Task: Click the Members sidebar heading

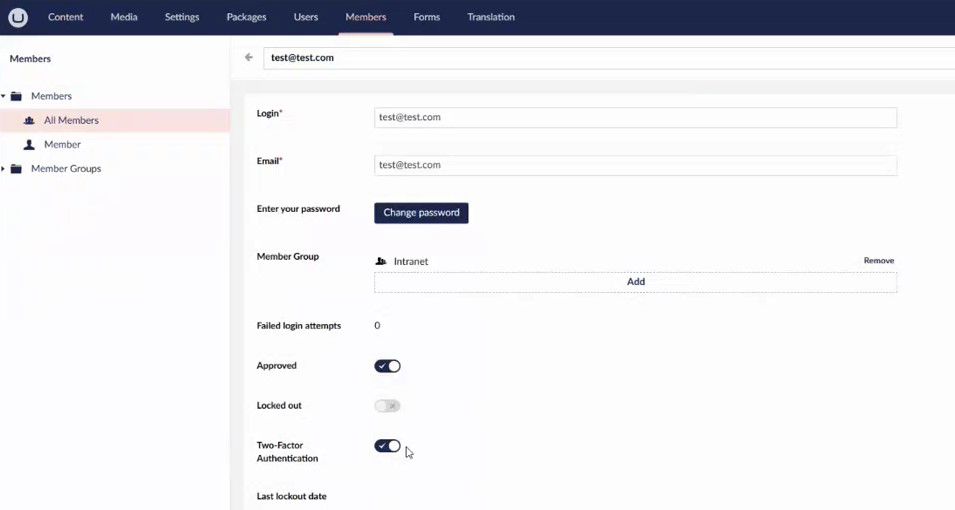Action: [30, 58]
